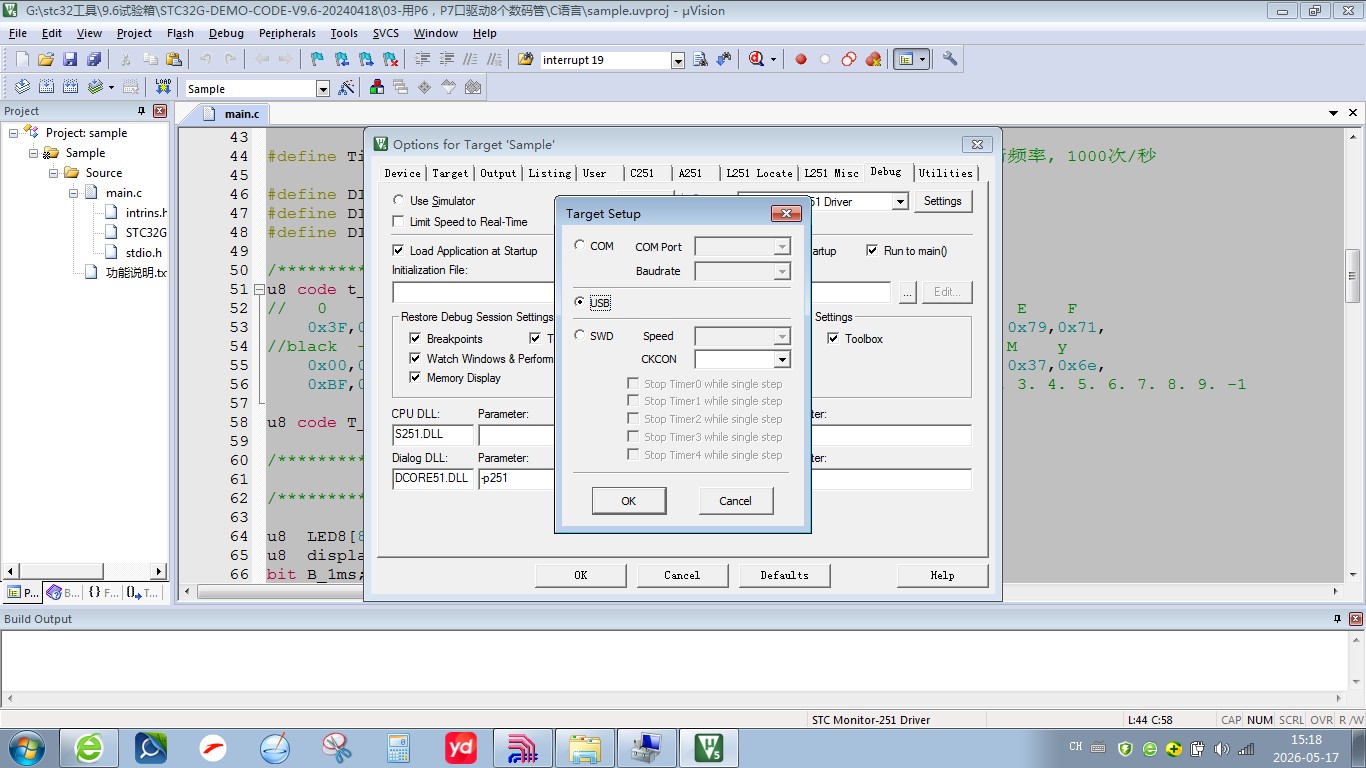Select the USB radio button
This screenshot has height=768, width=1366.
click(580, 302)
